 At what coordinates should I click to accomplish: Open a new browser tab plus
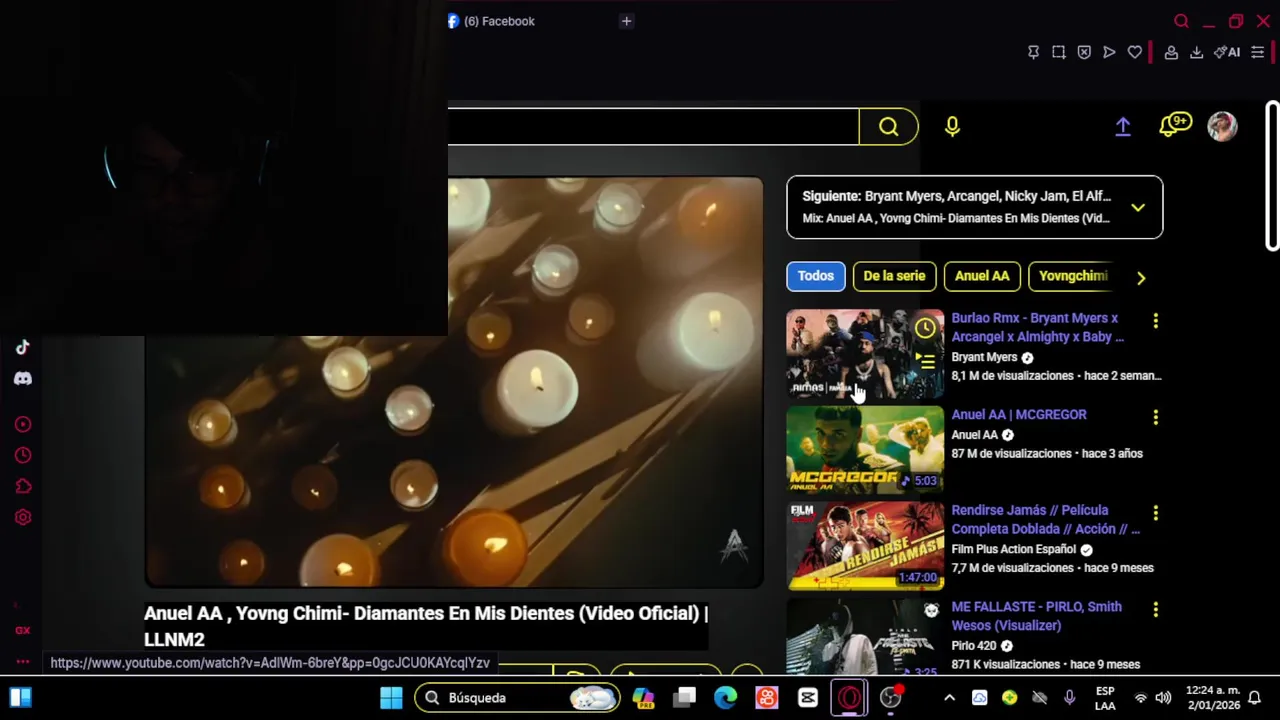[626, 21]
